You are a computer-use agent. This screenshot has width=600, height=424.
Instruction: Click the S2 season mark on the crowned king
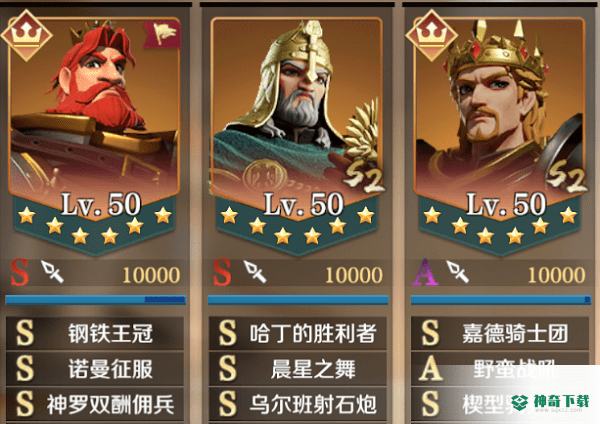pyautogui.click(x=567, y=177)
